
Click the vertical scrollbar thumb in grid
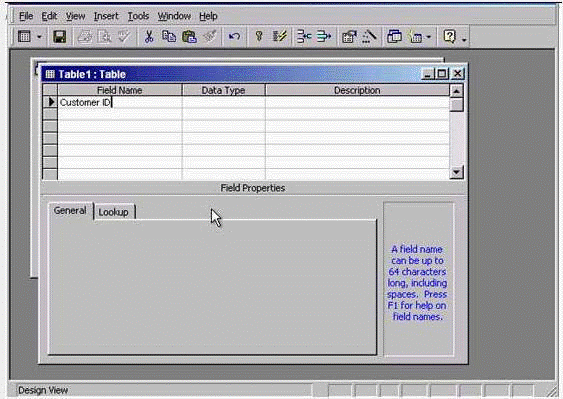pyautogui.click(x=456, y=105)
